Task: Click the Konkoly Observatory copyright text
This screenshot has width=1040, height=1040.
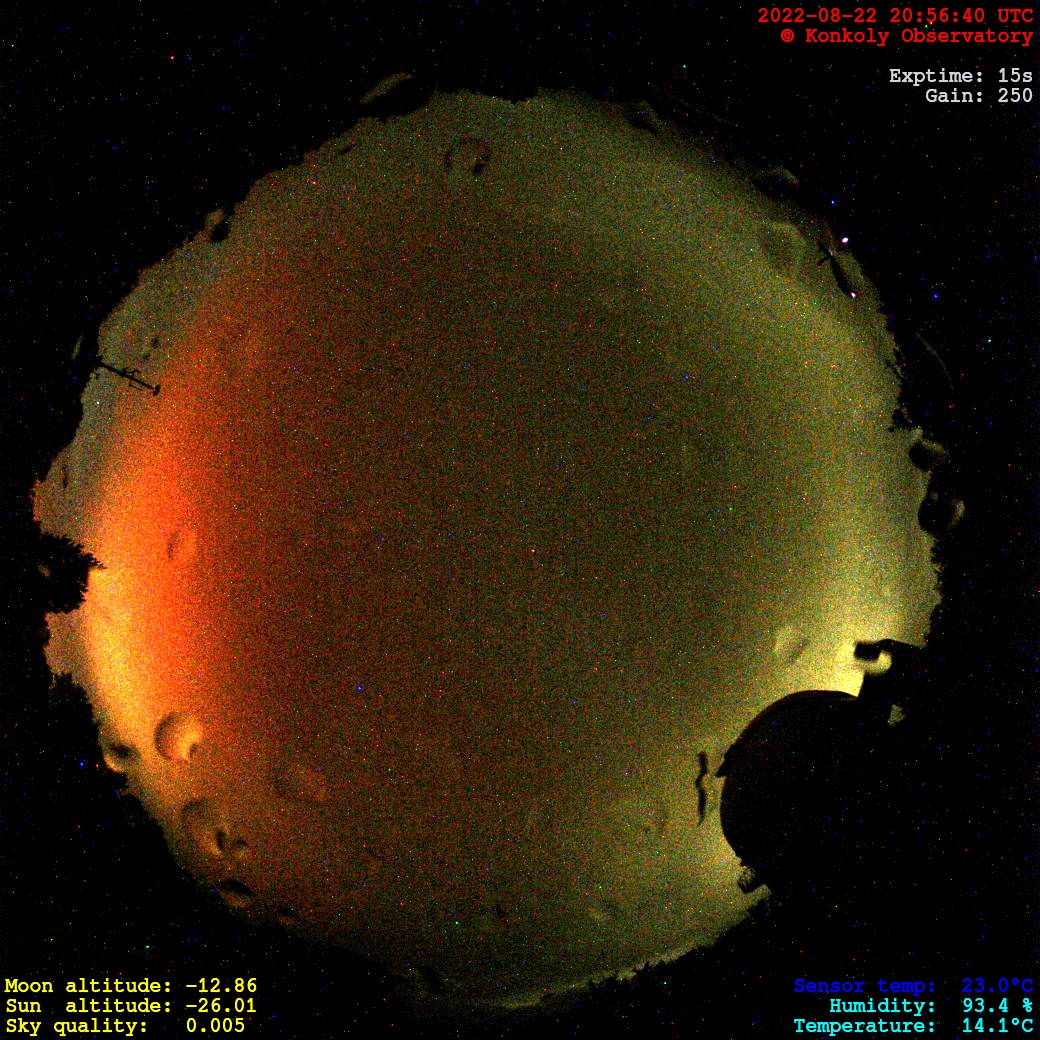Action: [906, 36]
